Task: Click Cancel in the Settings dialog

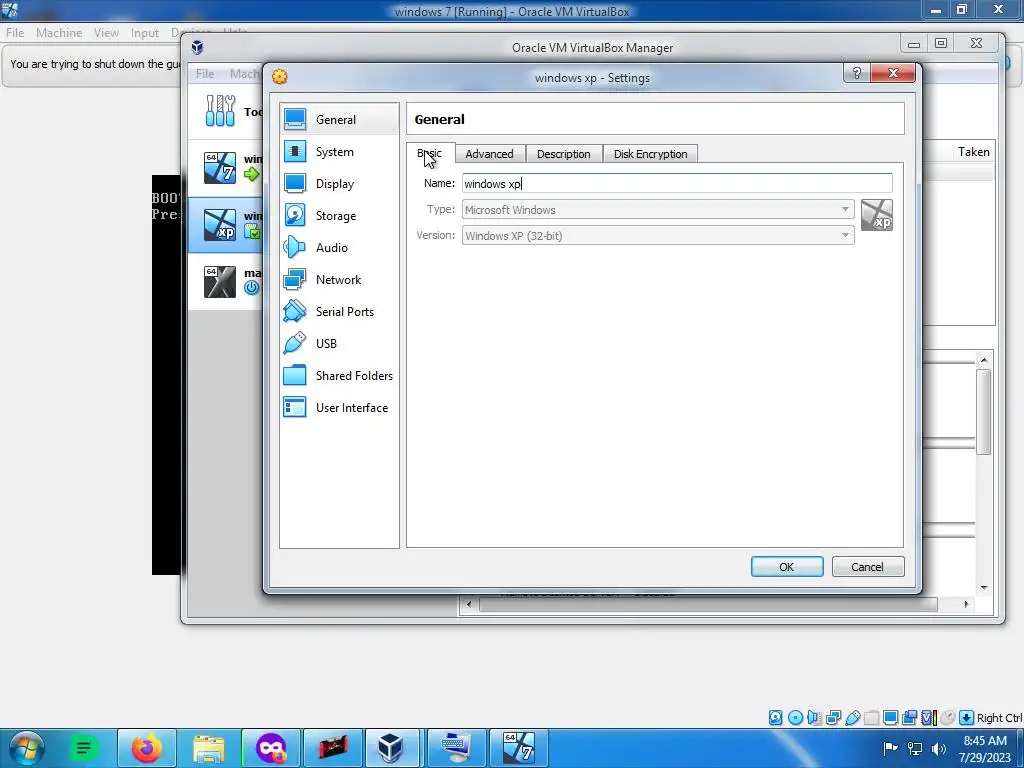Action: point(868,567)
